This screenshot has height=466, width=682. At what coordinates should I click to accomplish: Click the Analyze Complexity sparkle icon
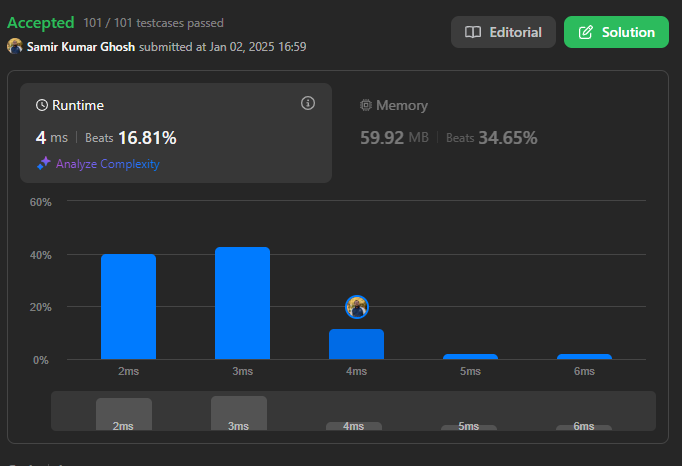pyautogui.click(x=44, y=164)
